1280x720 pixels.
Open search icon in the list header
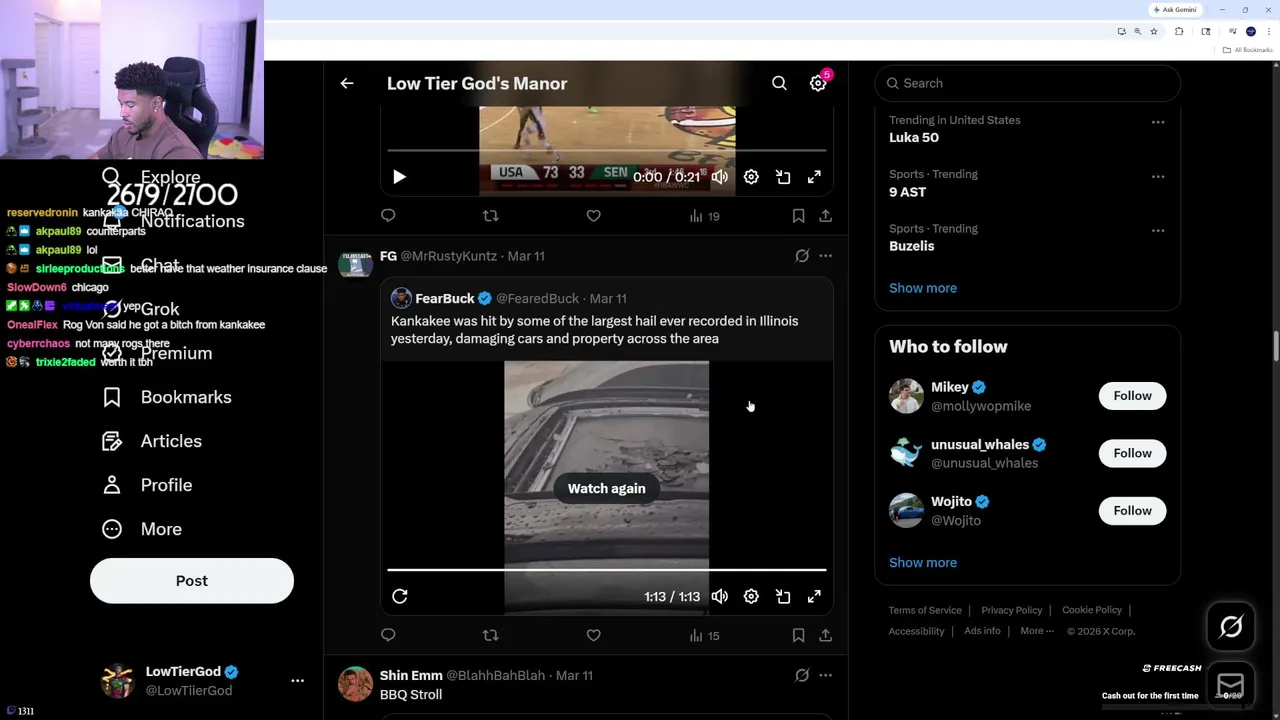click(x=779, y=84)
